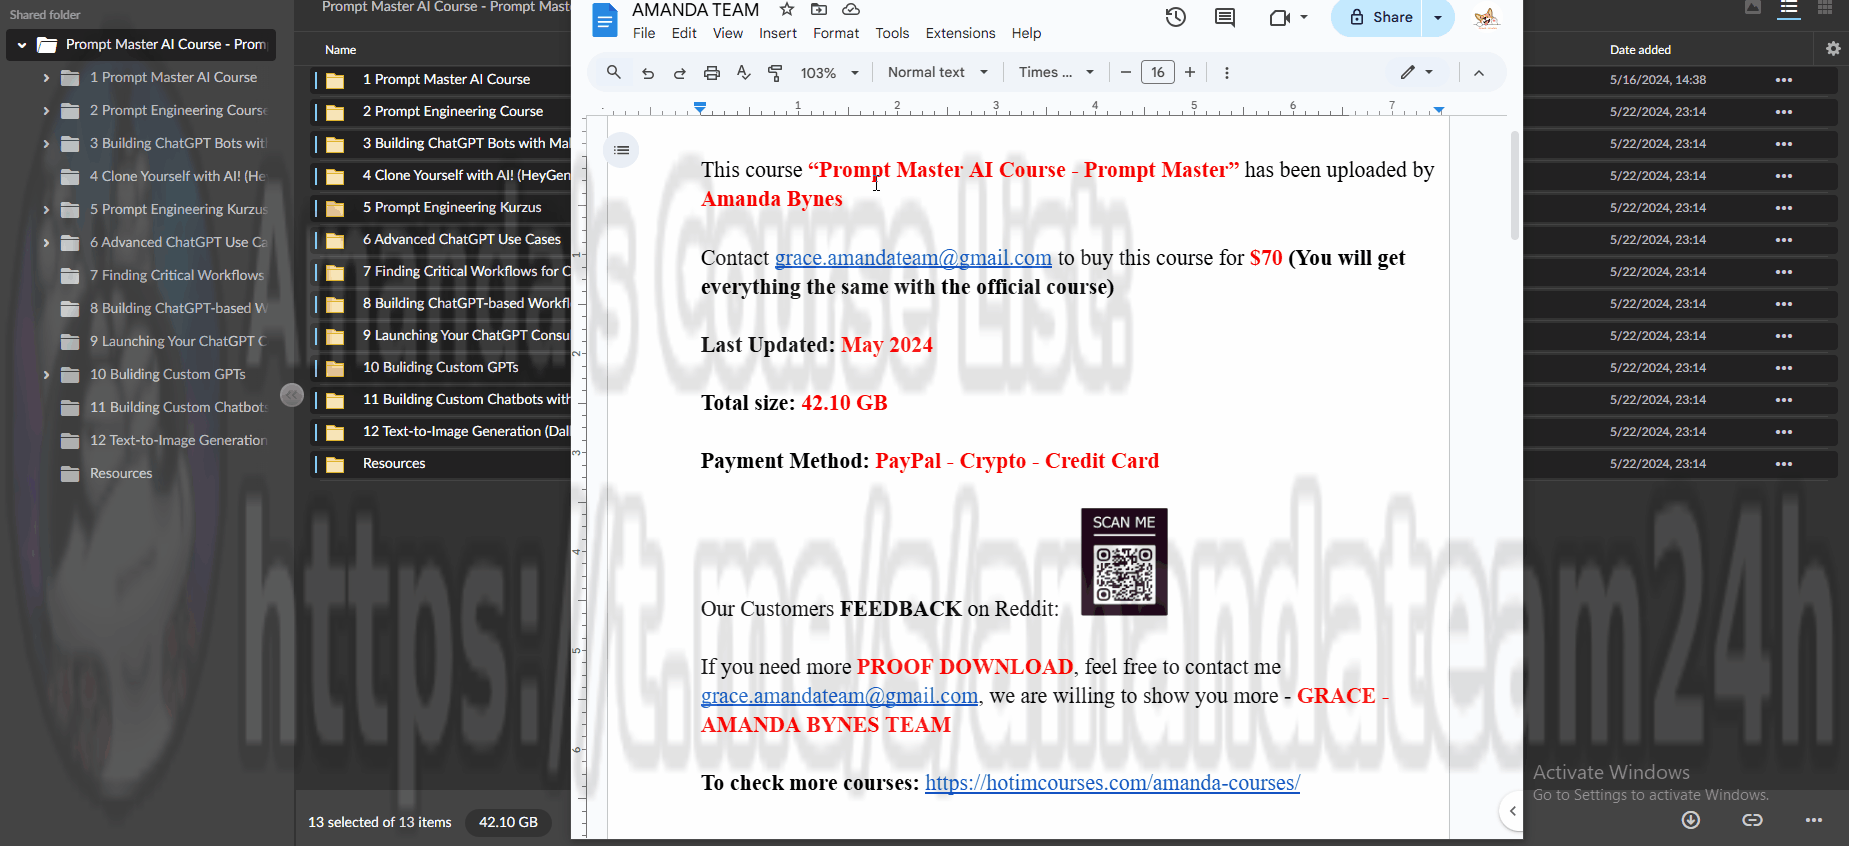Print the document using the printer icon
The width and height of the screenshot is (1849, 846).
coord(712,73)
